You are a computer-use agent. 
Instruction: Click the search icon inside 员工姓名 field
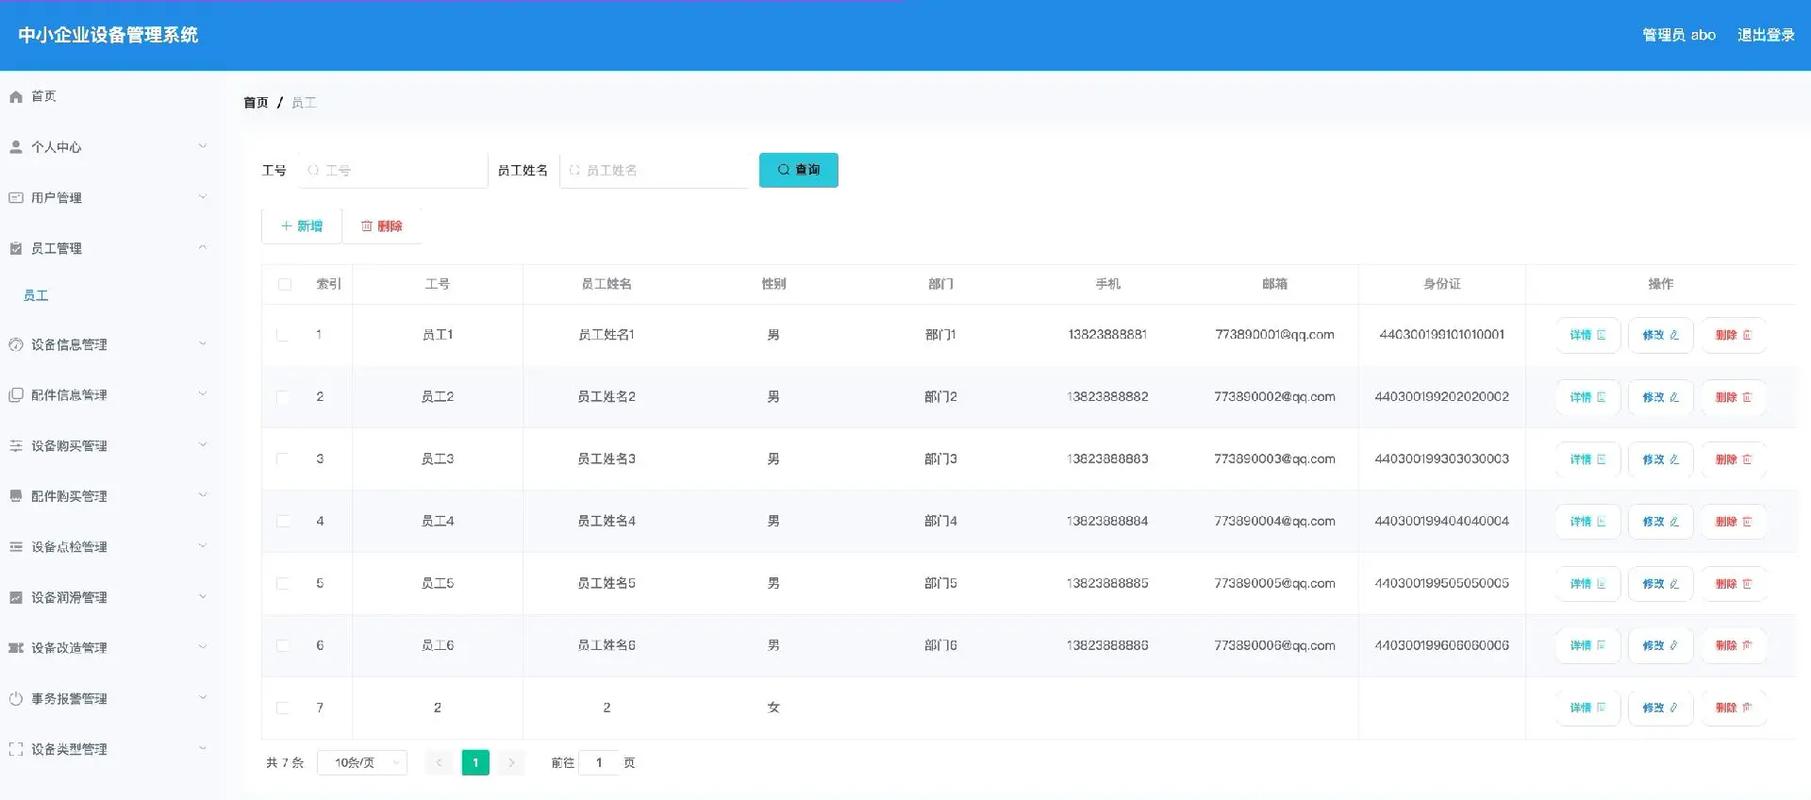point(574,170)
